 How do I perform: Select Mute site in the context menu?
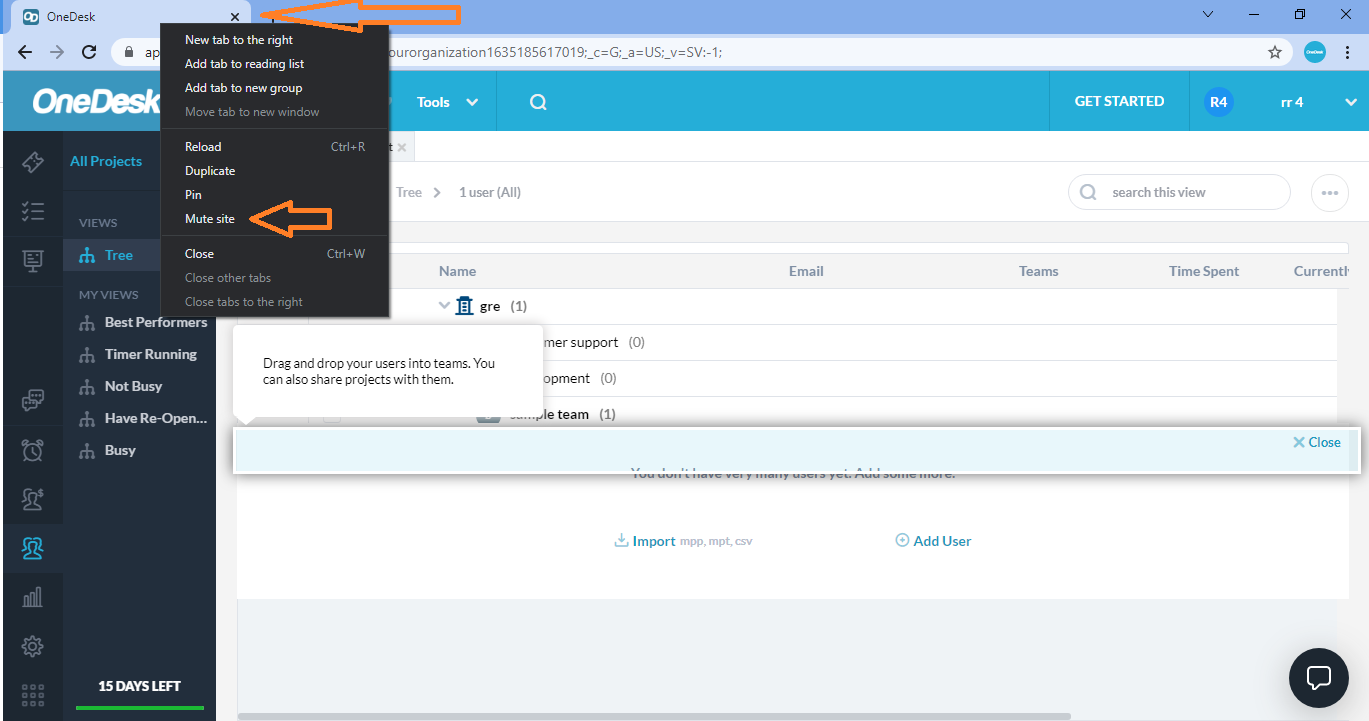pyautogui.click(x=210, y=219)
